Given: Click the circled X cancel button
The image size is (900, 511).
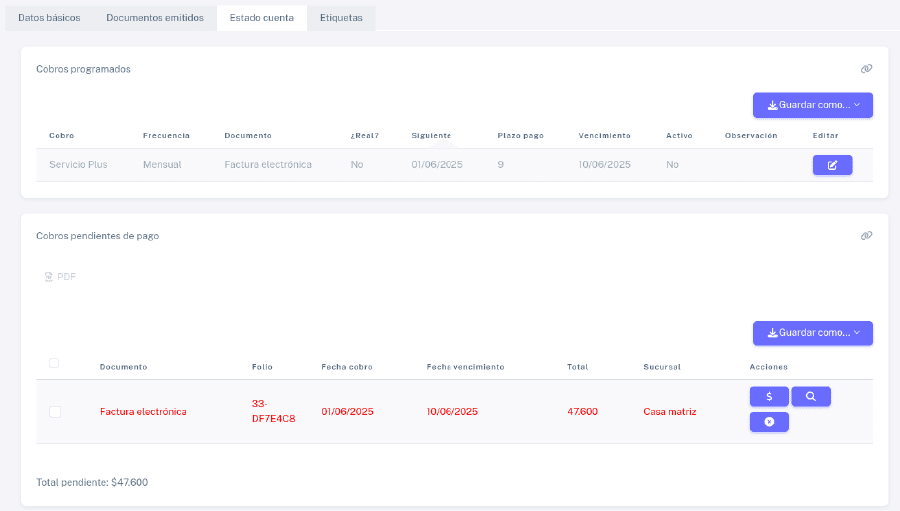Looking at the screenshot, I should click(769, 422).
